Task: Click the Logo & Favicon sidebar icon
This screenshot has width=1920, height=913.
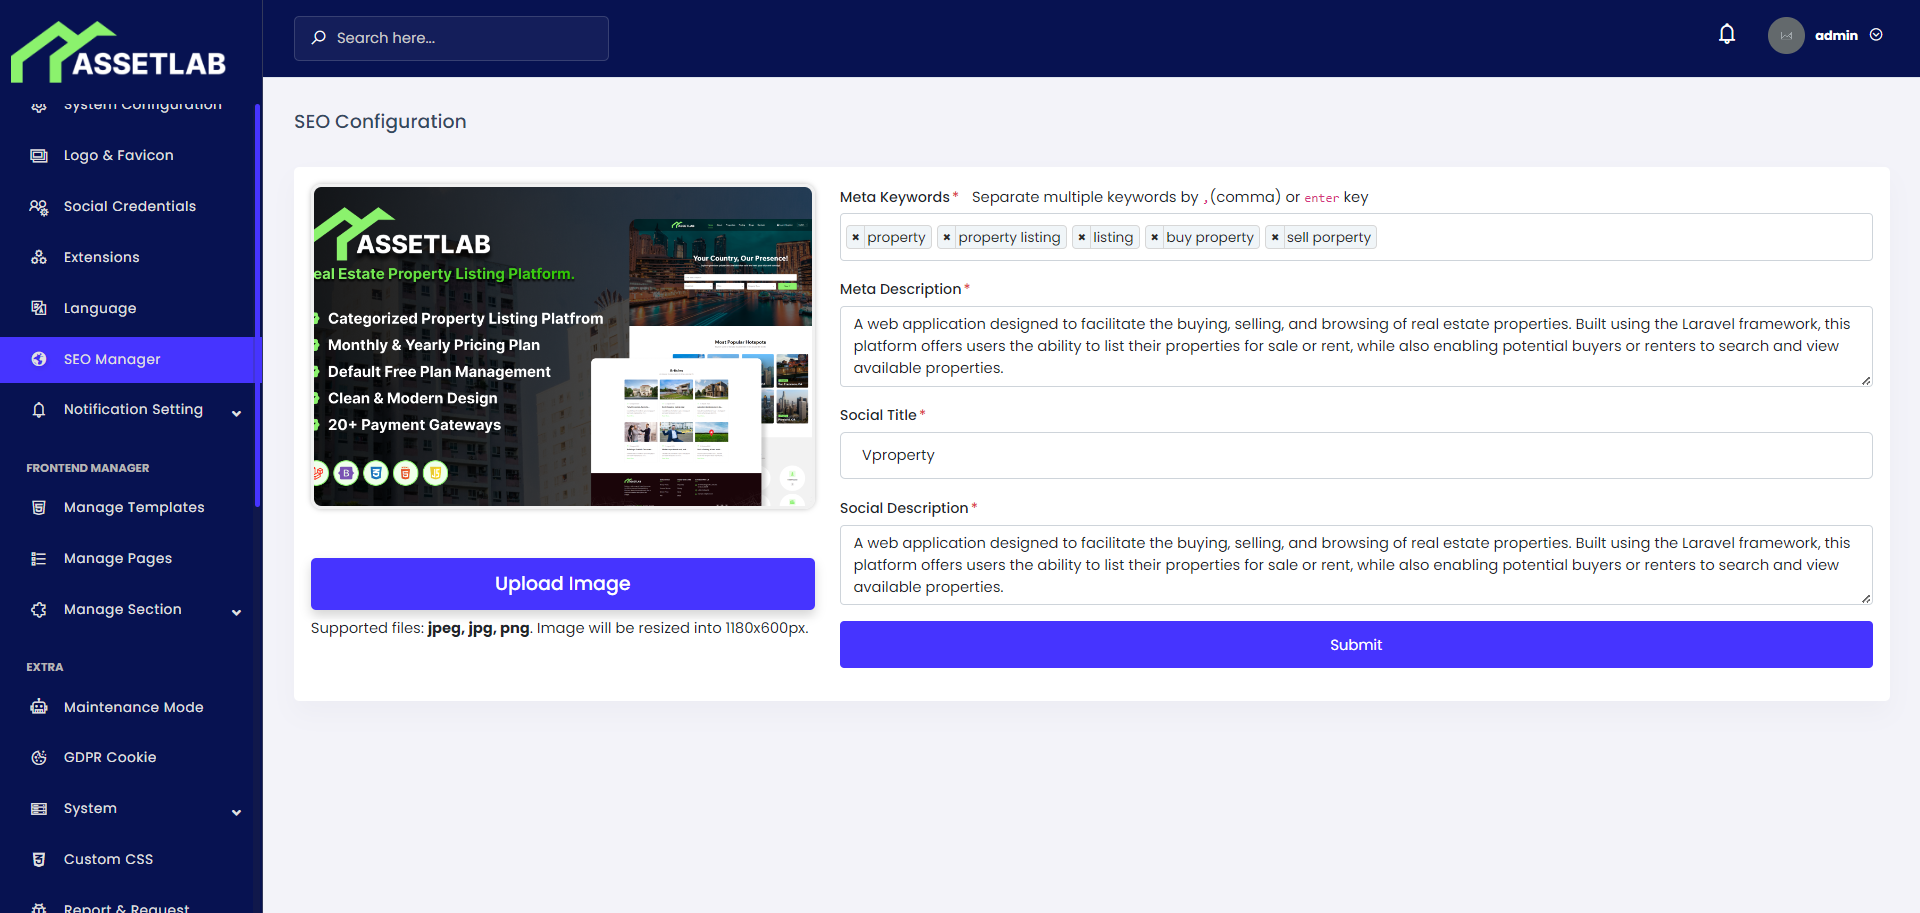Action: (38, 155)
